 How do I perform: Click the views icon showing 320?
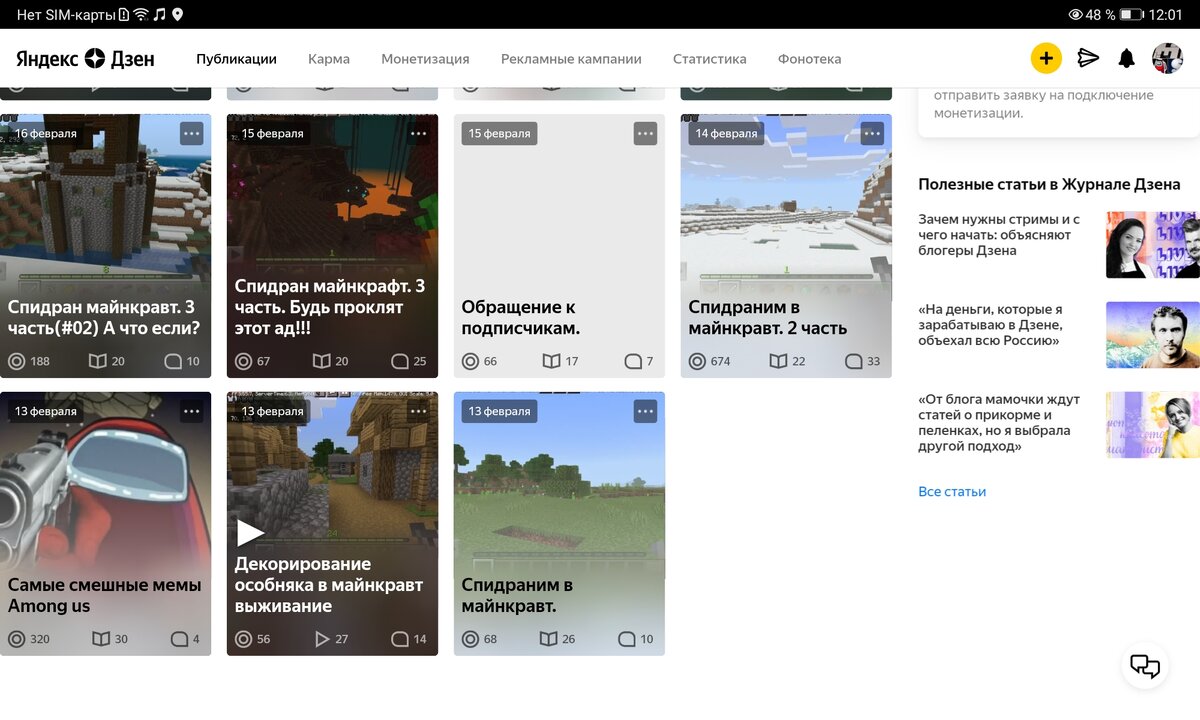[16, 639]
